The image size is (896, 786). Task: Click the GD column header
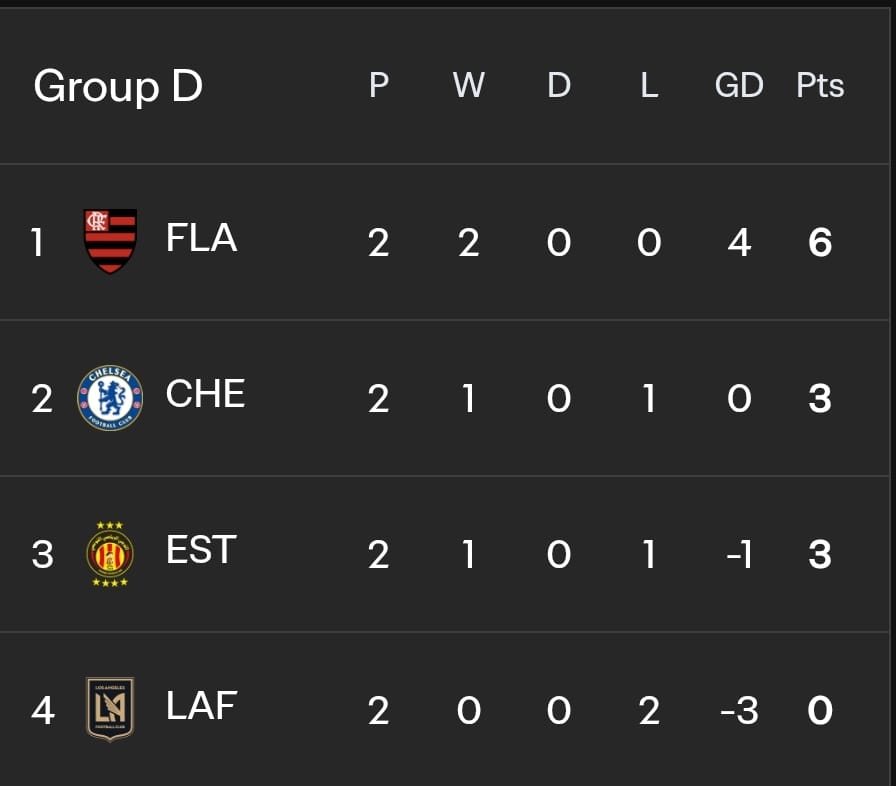coord(739,86)
